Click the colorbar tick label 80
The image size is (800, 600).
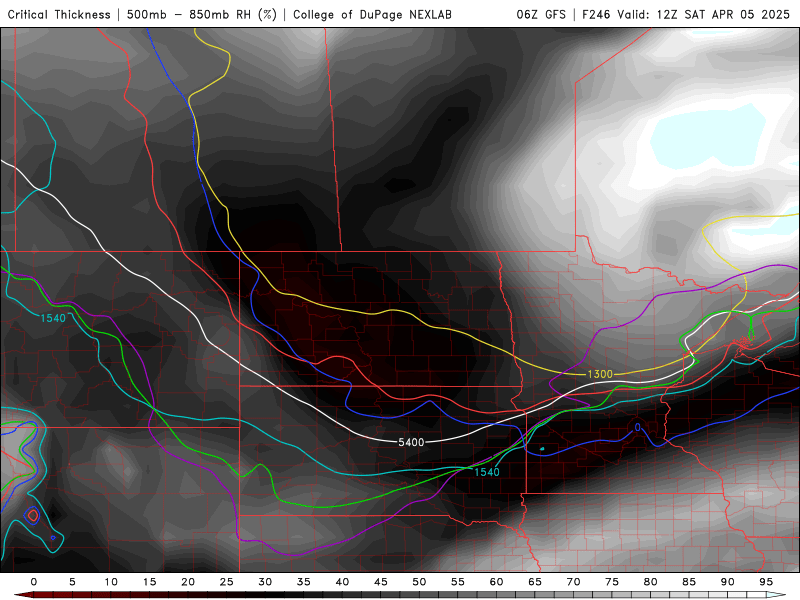651,582
